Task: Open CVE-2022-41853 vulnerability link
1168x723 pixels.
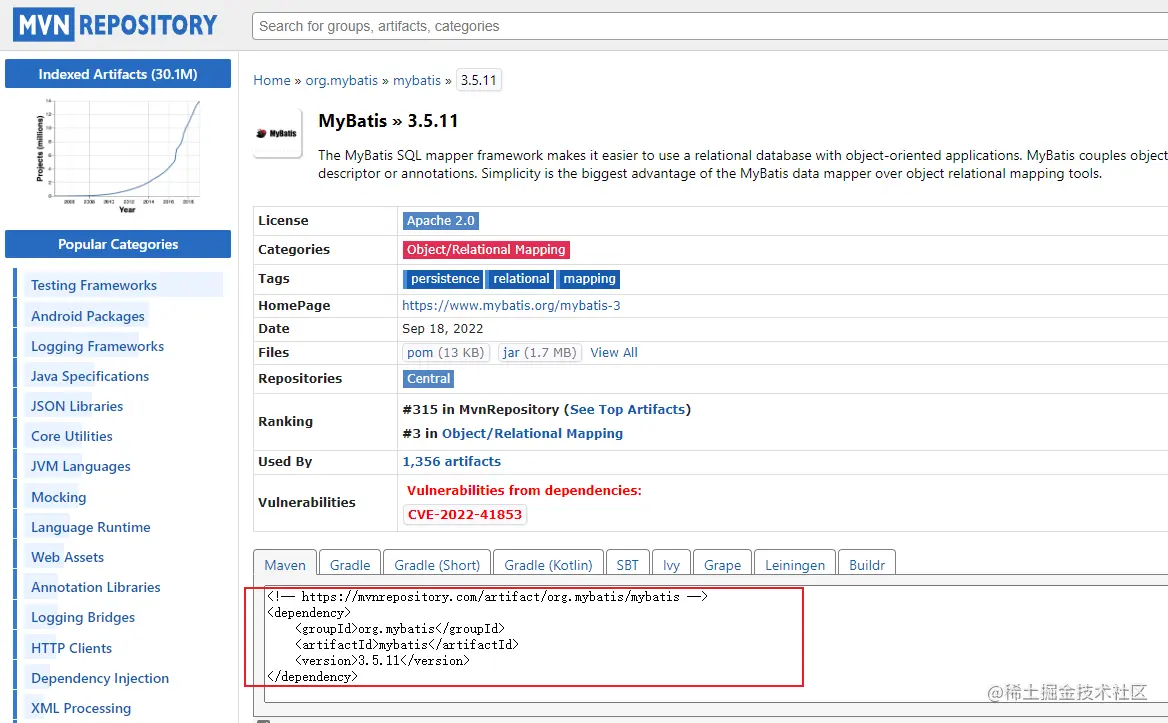Action: click(x=465, y=515)
